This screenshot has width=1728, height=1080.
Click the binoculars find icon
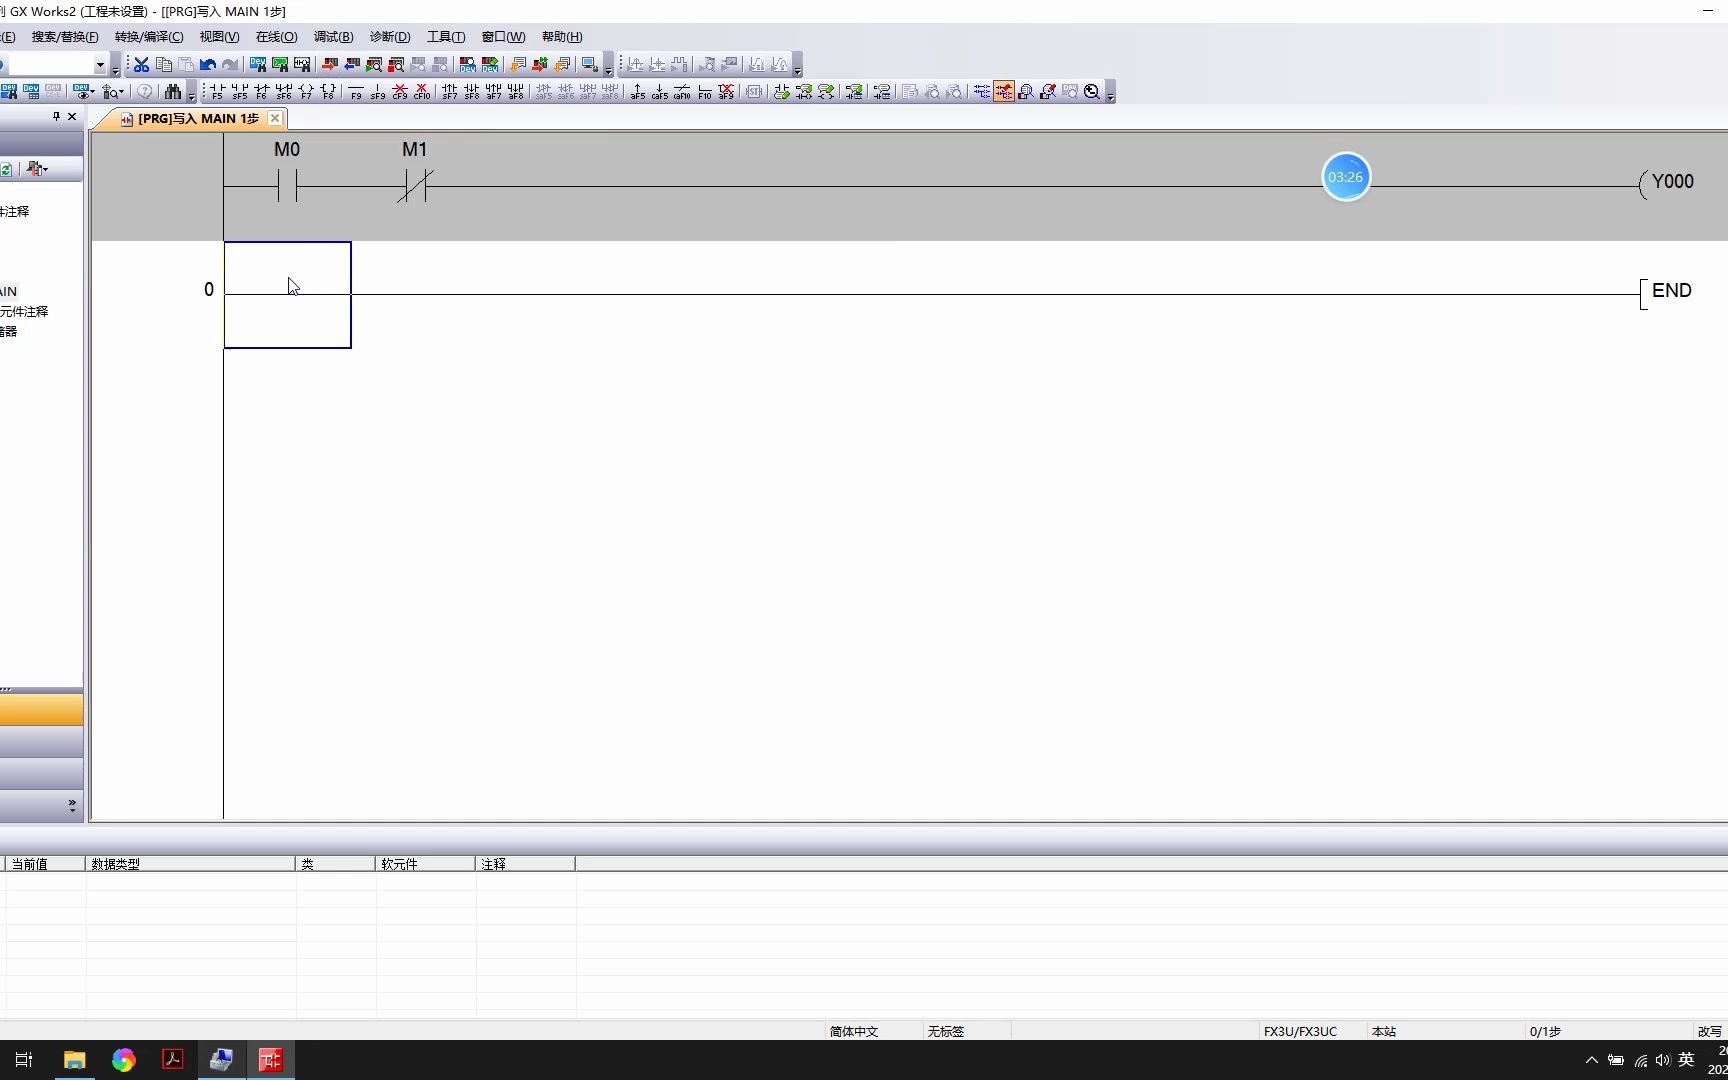pos(173,92)
